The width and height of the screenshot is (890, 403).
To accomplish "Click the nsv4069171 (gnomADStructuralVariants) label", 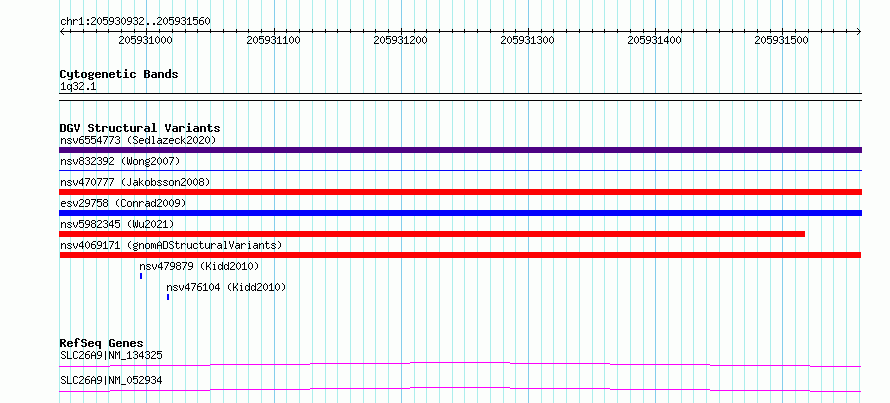I will coord(171,245).
